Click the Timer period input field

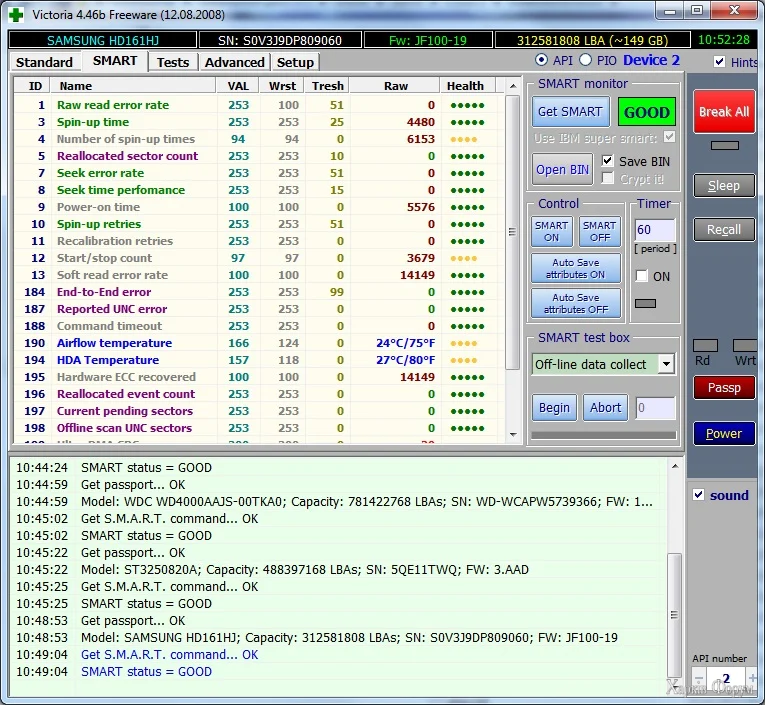click(x=655, y=231)
